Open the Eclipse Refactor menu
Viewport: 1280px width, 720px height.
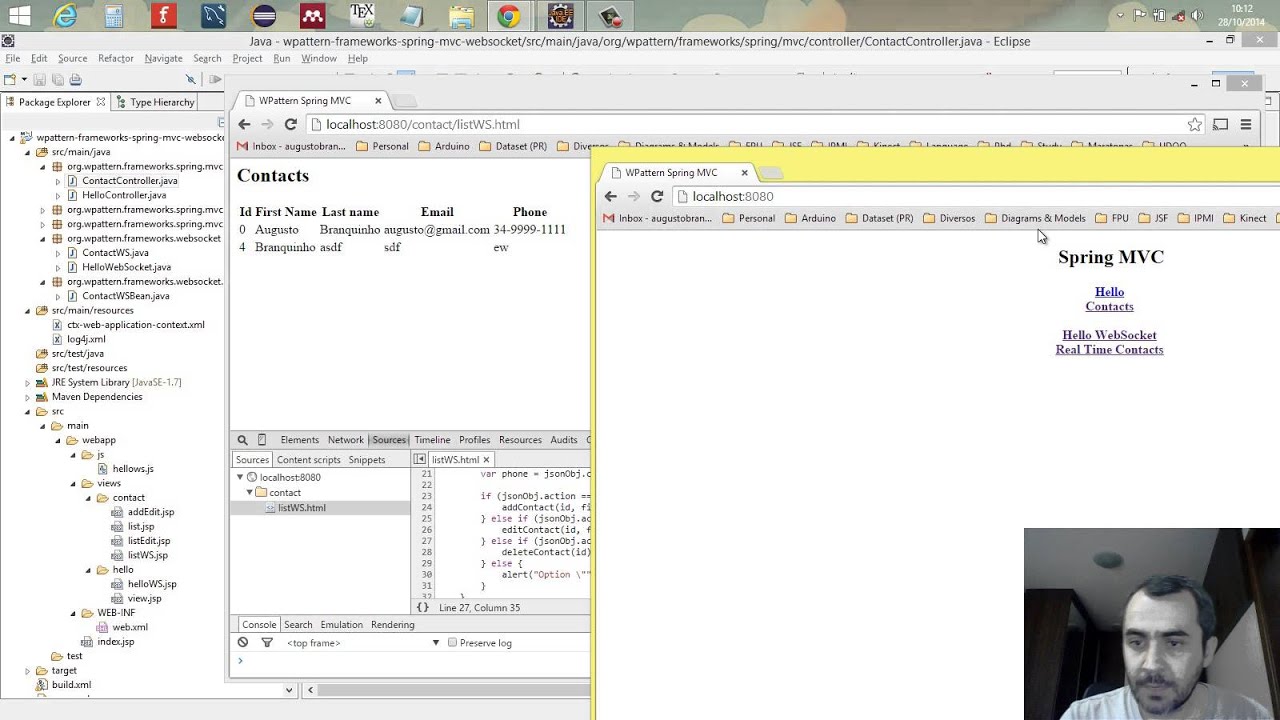tap(115, 59)
